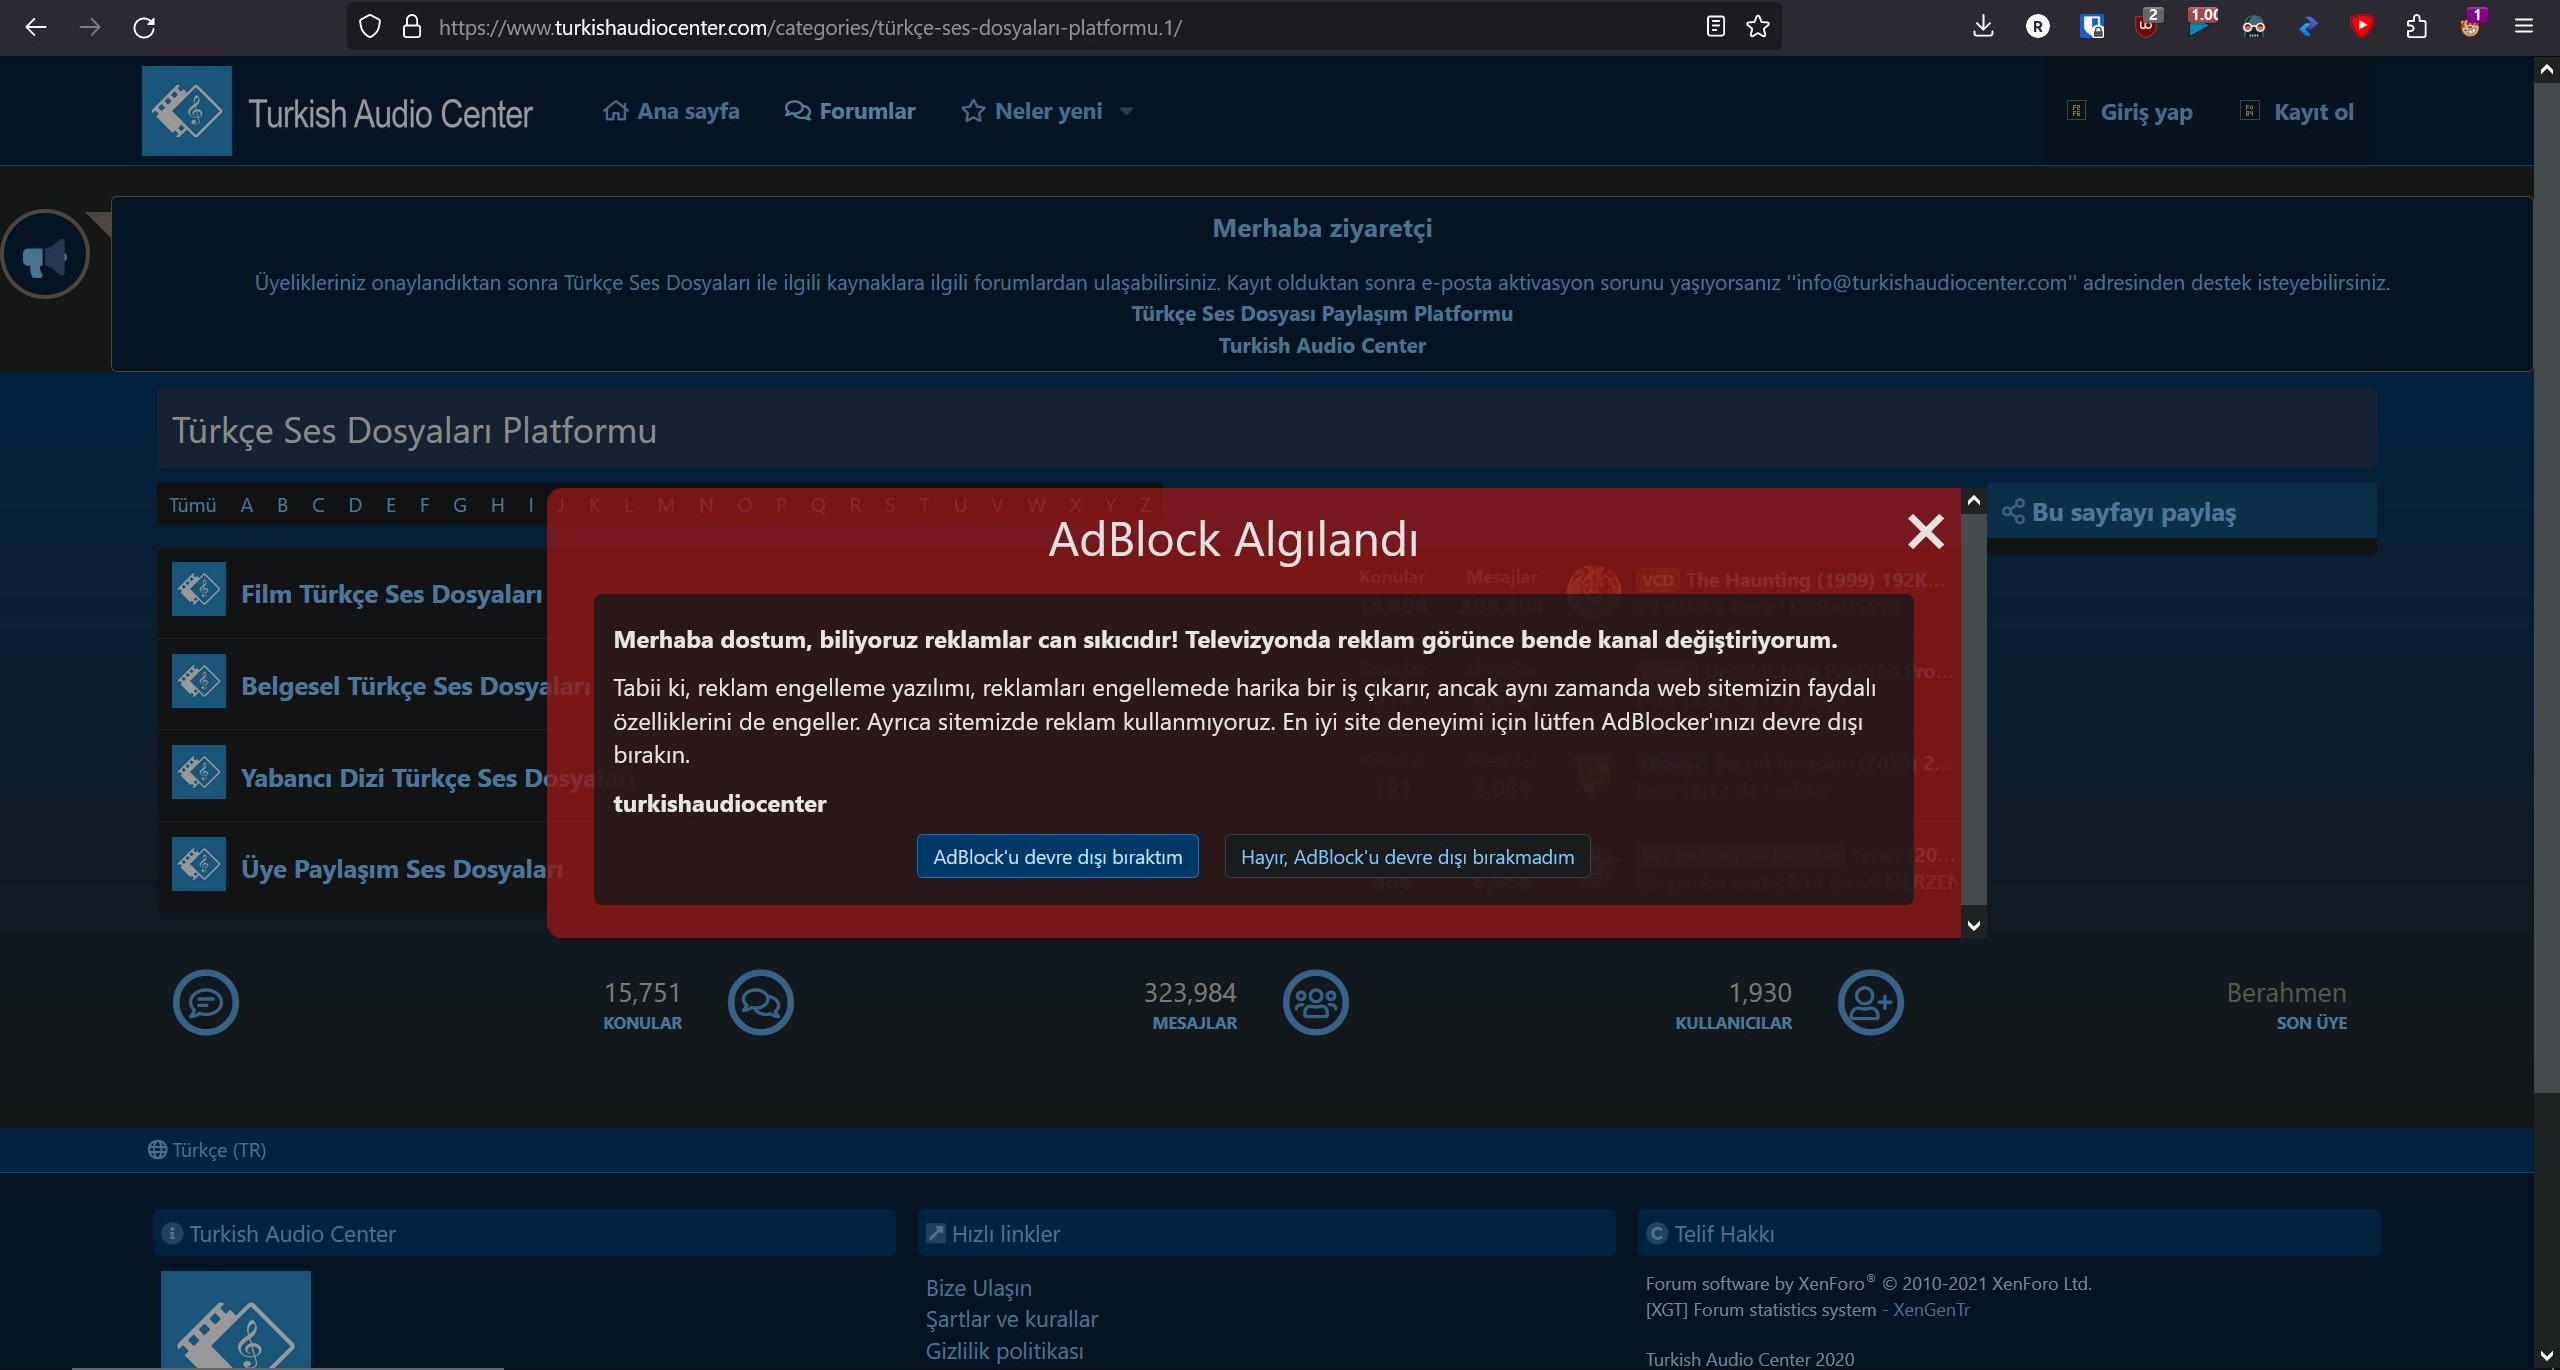The height and width of the screenshot is (1370, 2560).
Task: Open the Gizlilik politikası link
Action: pos(1004,1351)
